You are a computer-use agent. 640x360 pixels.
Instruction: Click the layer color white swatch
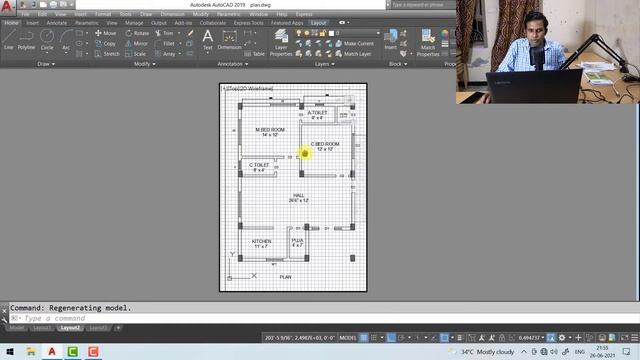tap(331, 33)
